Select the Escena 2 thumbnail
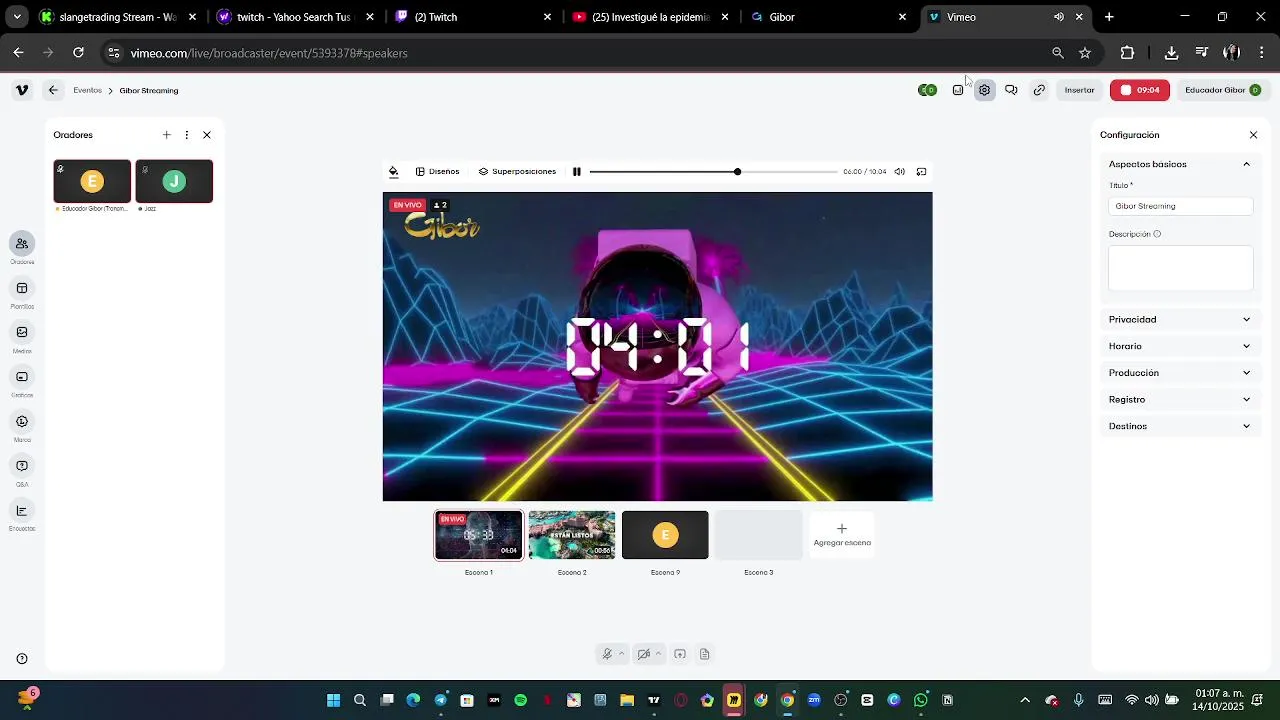 coord(572,535)
